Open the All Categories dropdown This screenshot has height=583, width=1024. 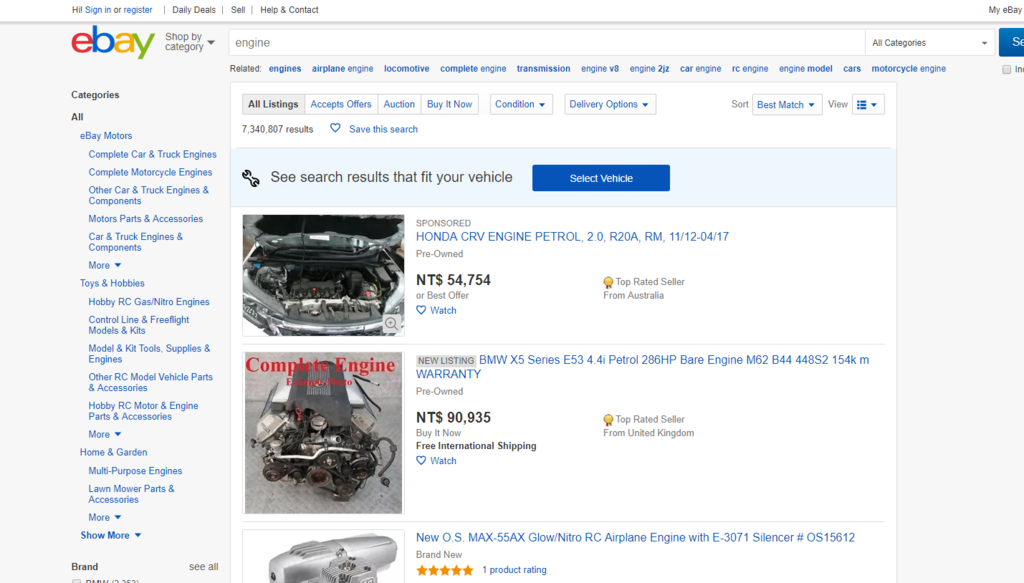[x=929, y=43]
